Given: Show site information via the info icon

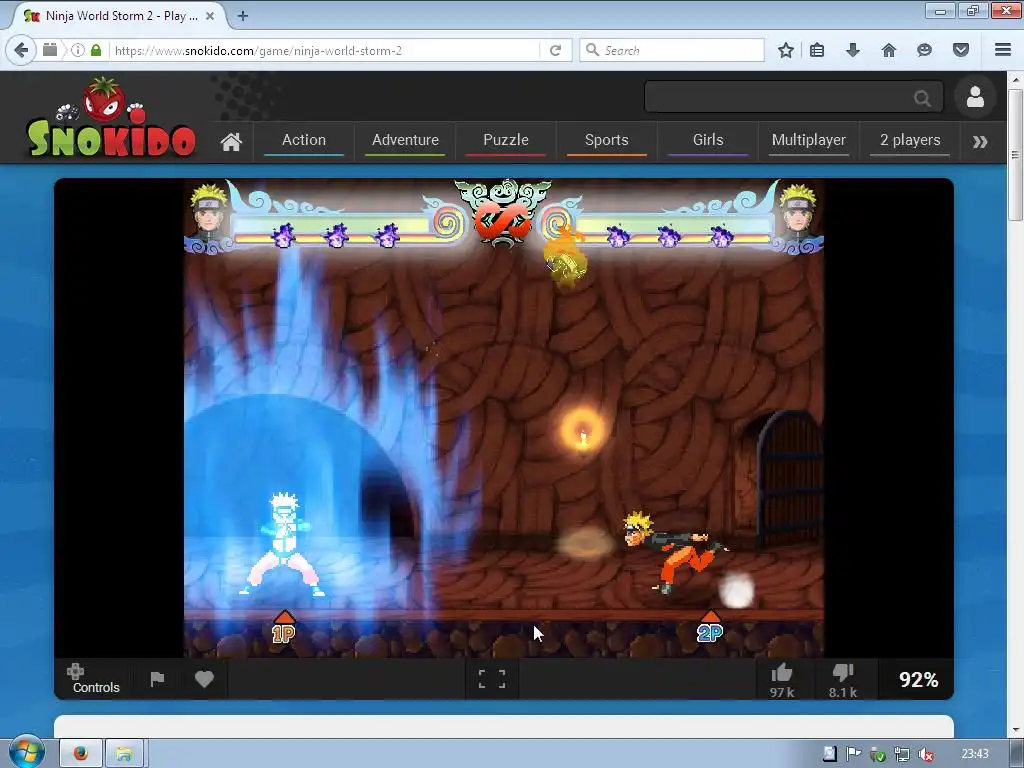Looking at the screenshot, I should tap(78, 50).
